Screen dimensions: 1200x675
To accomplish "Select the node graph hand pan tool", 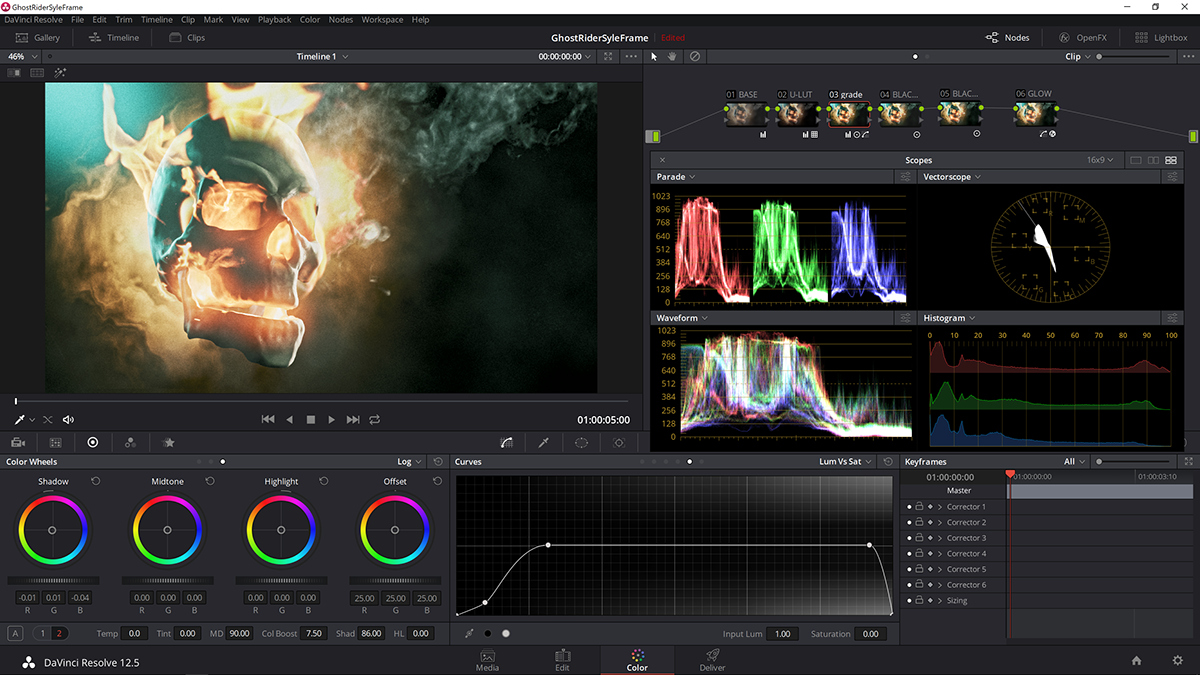I will (673, 57).
